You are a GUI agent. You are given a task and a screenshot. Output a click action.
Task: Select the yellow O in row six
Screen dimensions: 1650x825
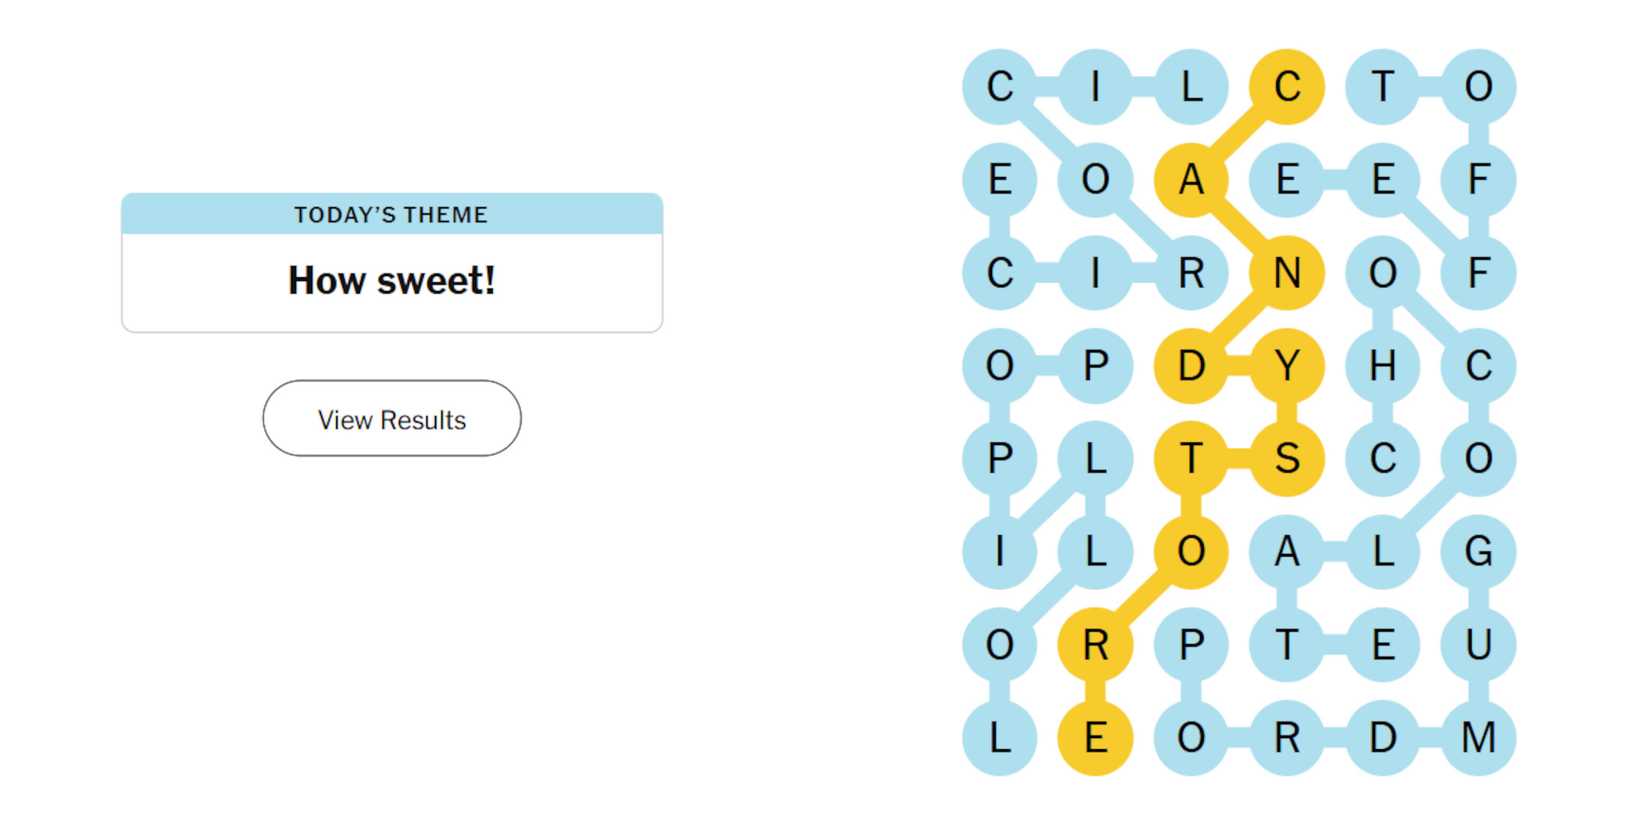(1190, 552)
